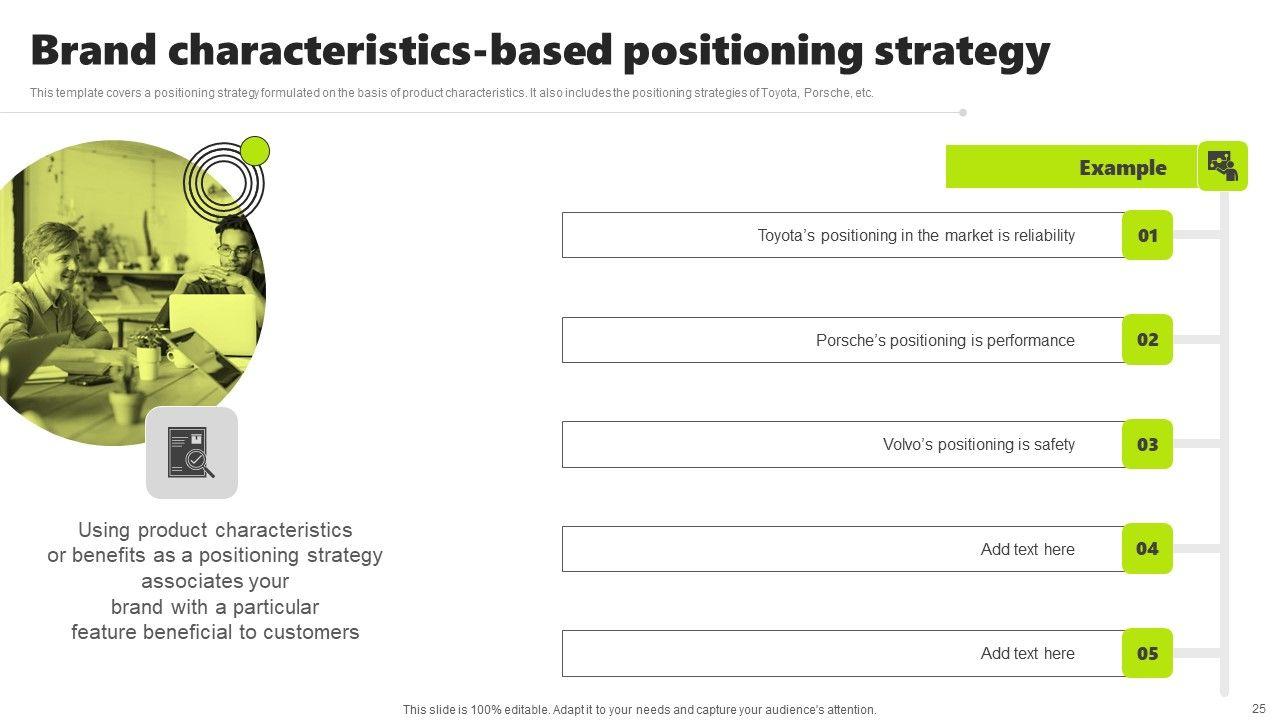Select the green 05 number badge
Screen dimensions: 1280x720
tap(1147, 653)
